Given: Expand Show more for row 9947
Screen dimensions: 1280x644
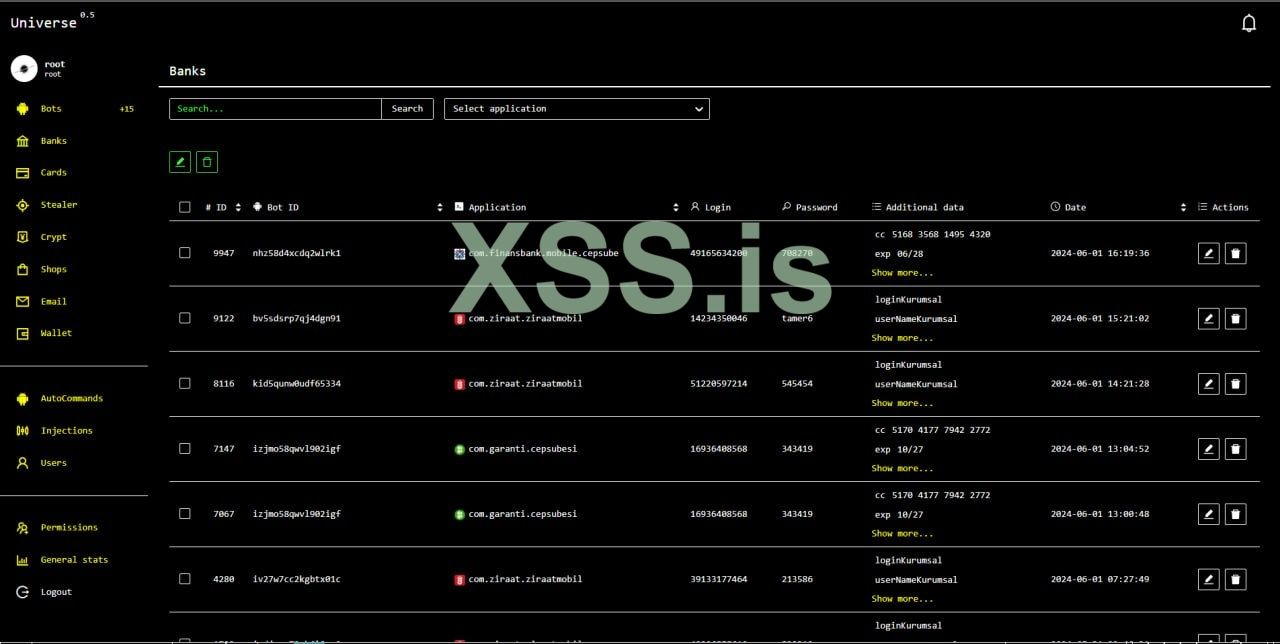Looking at the screenshot, I should 902,273.
